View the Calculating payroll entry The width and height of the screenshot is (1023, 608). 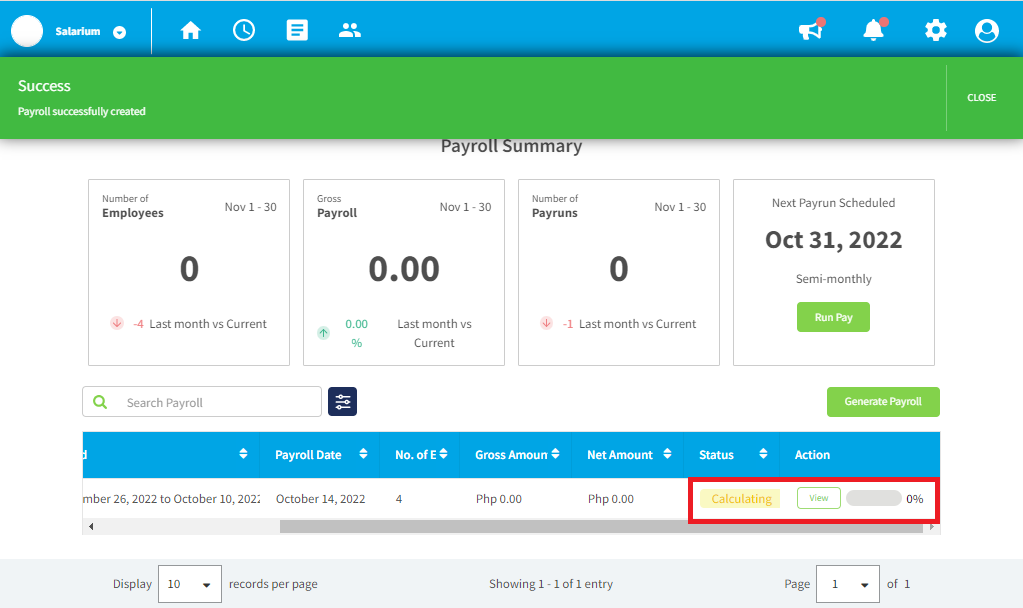[819, 498]
